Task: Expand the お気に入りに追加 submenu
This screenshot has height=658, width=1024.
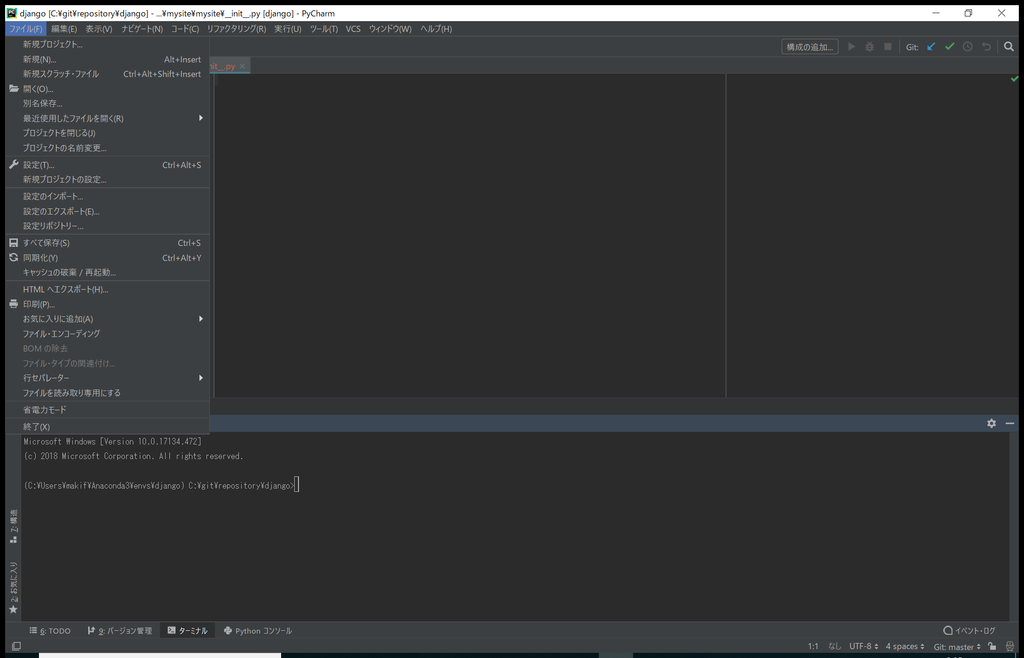Action: pyautogui.click(x=107, y=319)
